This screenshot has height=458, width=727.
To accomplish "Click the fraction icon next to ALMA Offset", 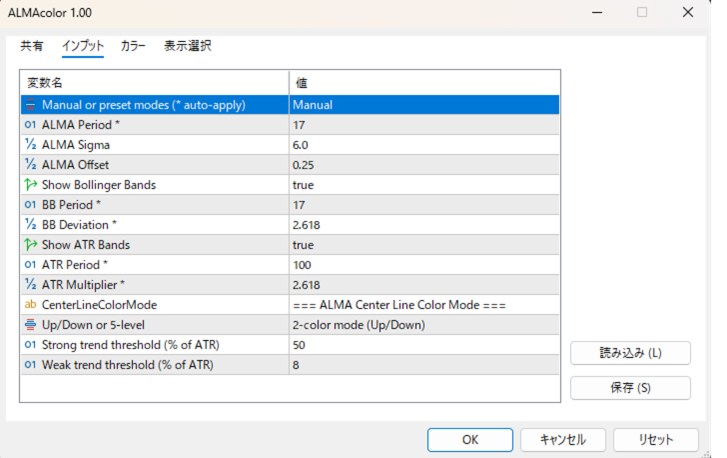I will point(31,165).
